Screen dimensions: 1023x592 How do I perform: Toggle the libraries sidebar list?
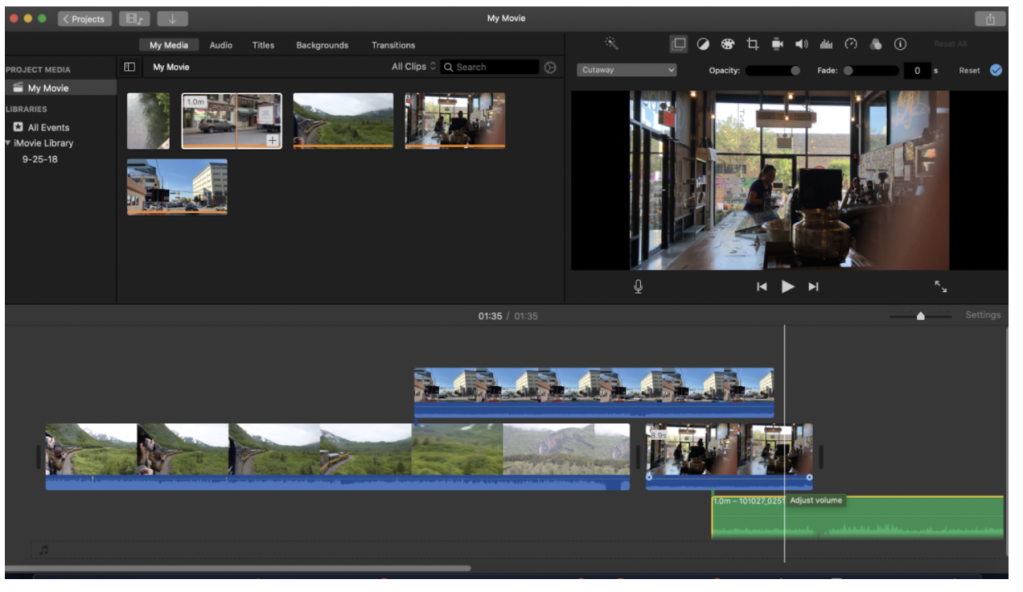click(129, 67)
